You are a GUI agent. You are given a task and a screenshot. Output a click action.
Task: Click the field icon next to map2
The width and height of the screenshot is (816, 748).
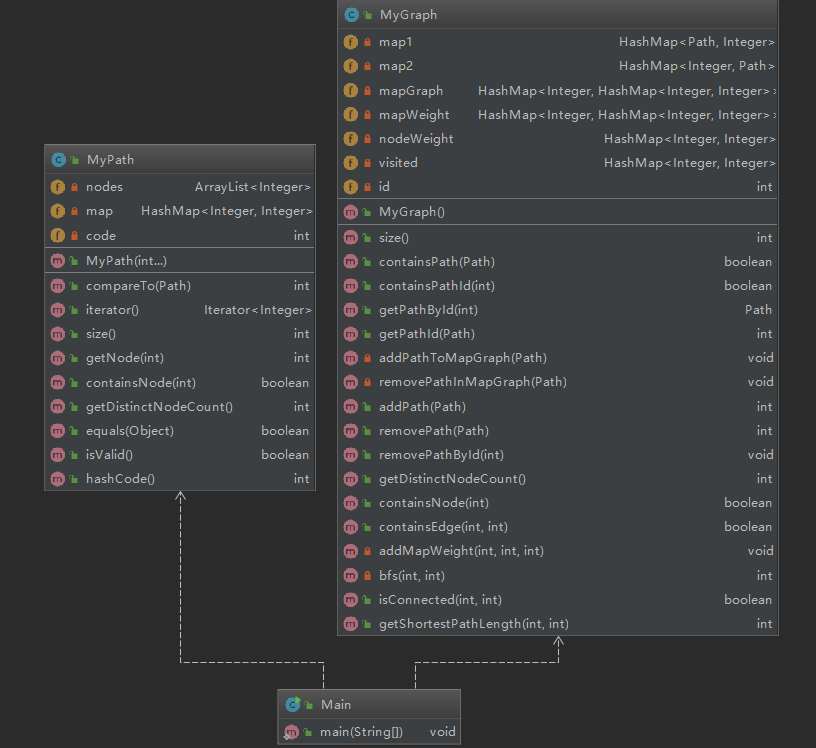coord(351,66)
